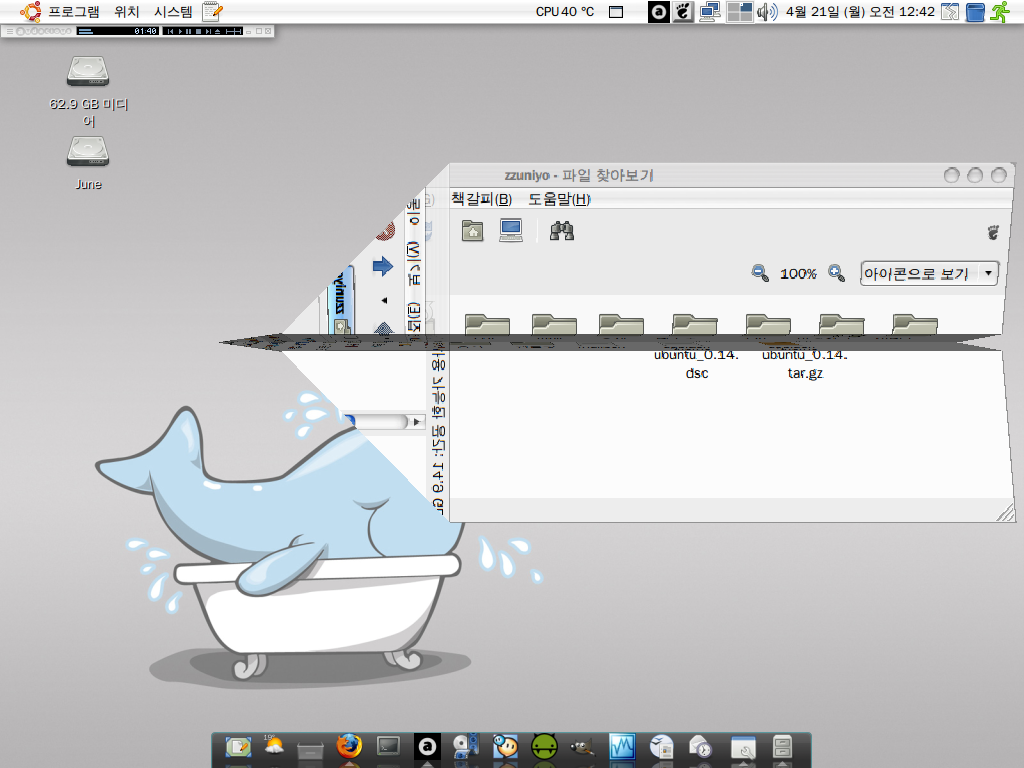Image resolution: width=1024 pixels, height=768 pixels.
Task: Click the broken-window icon beside the clock
Action: click(950, 12)
